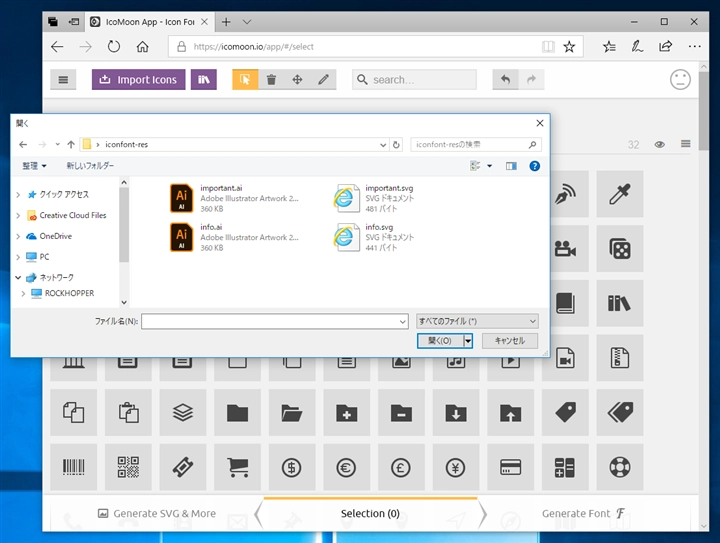Open the Generate Font tab
The image size is (720, 543).
tap(583, 513)
